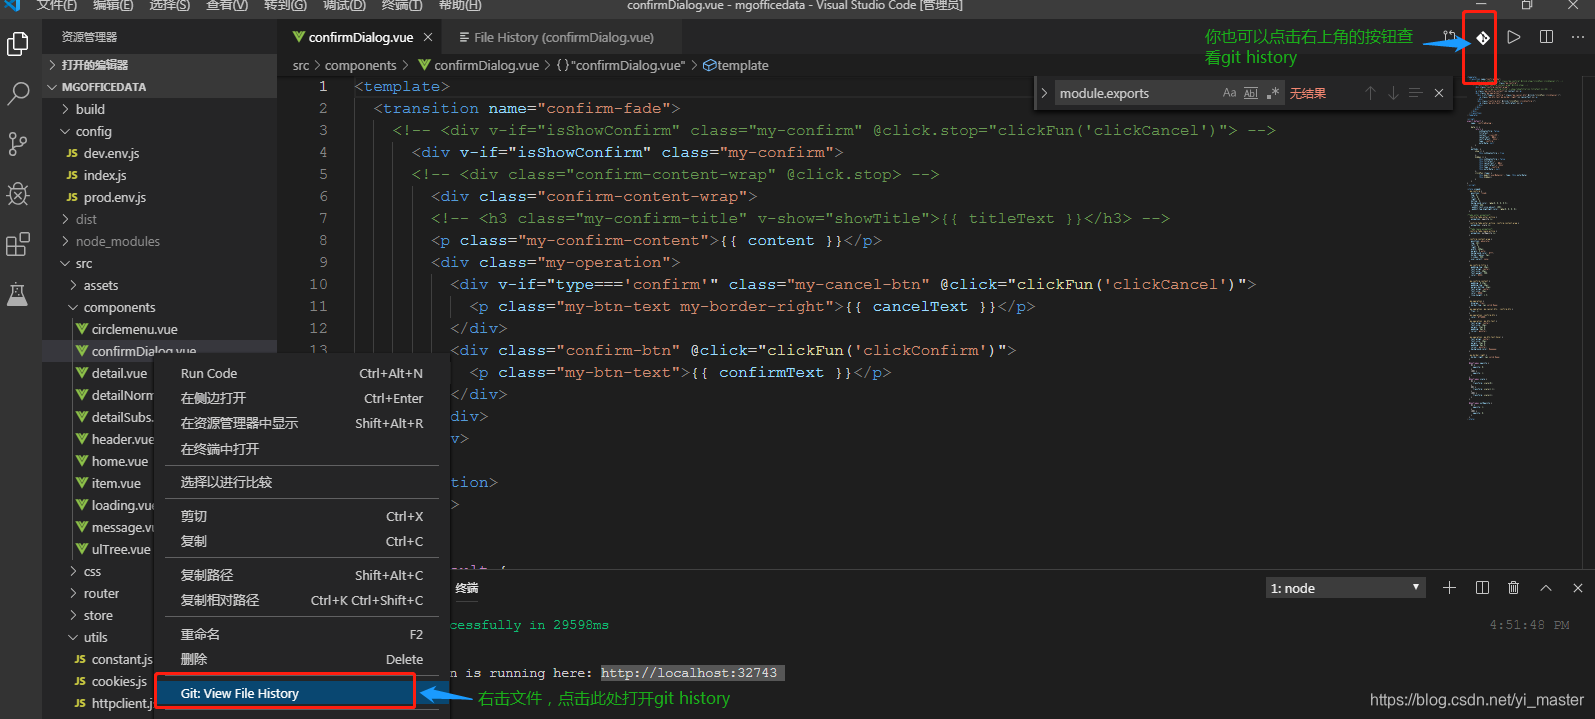This screenshot has width=1595, height=719.
Task: Go to next match in find widget
Action: click(1393, 93)
